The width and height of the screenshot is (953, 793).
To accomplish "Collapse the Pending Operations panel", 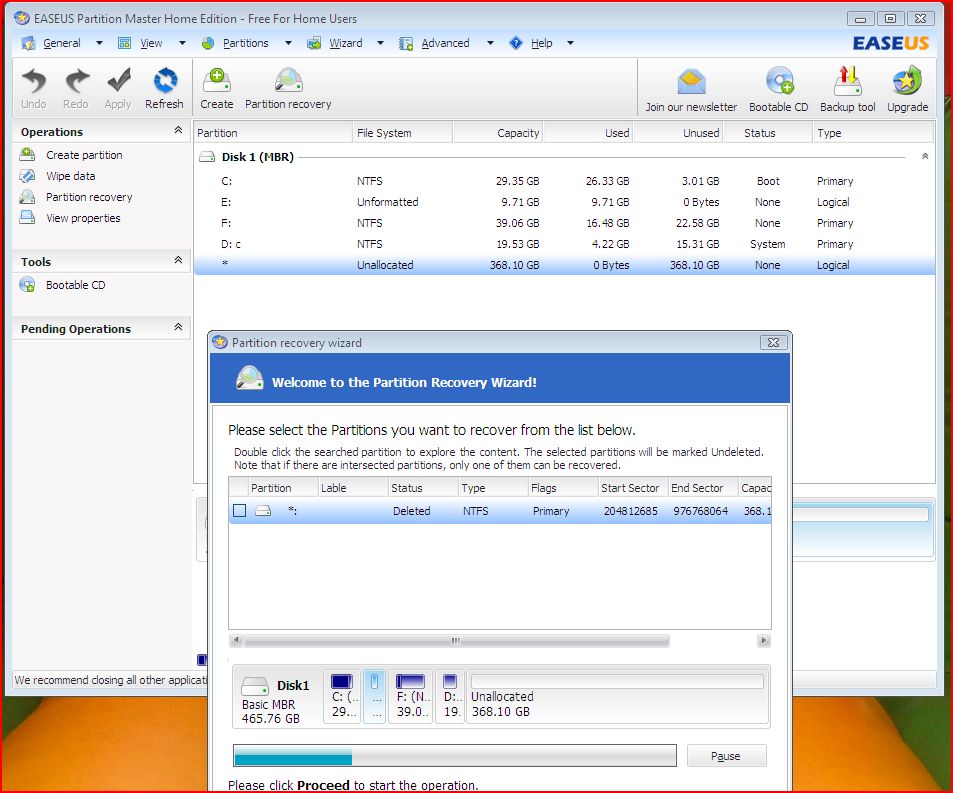I will [178, 327].
